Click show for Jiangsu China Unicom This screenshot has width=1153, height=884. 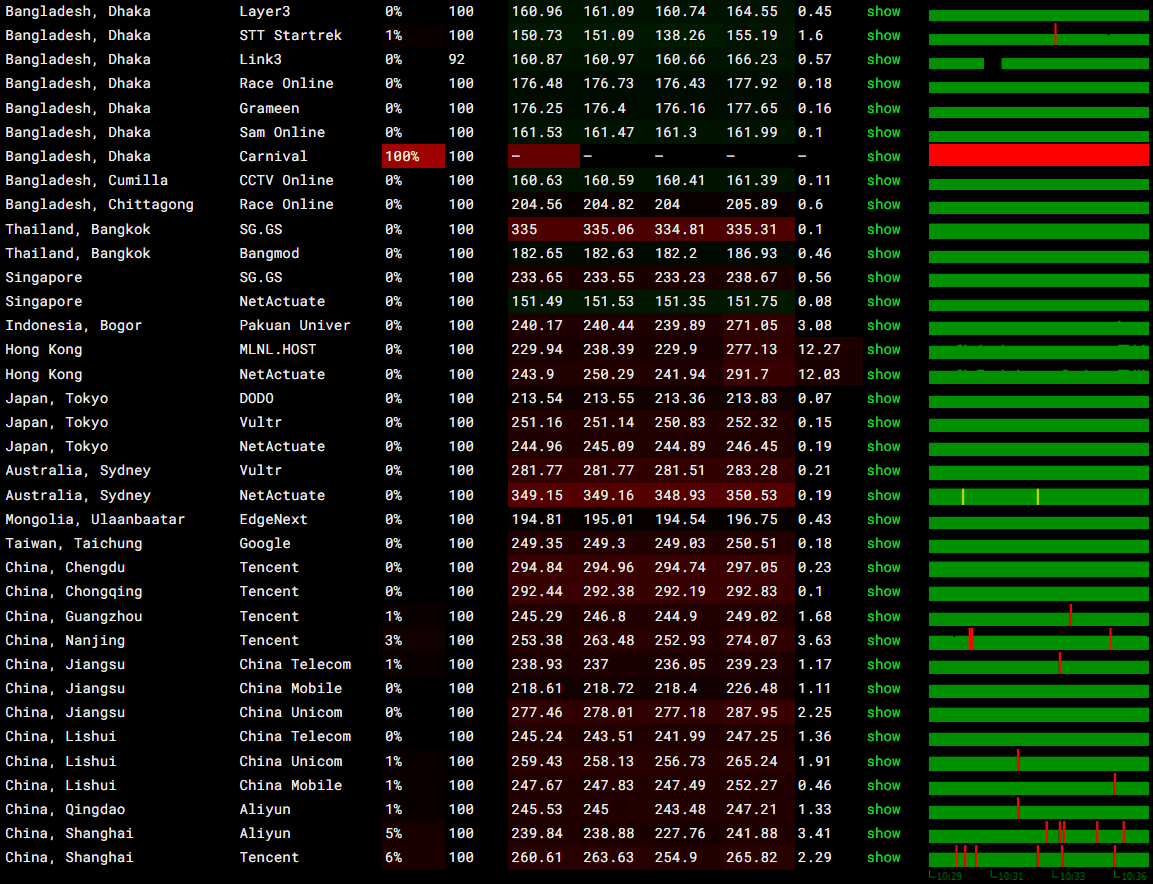883,713
